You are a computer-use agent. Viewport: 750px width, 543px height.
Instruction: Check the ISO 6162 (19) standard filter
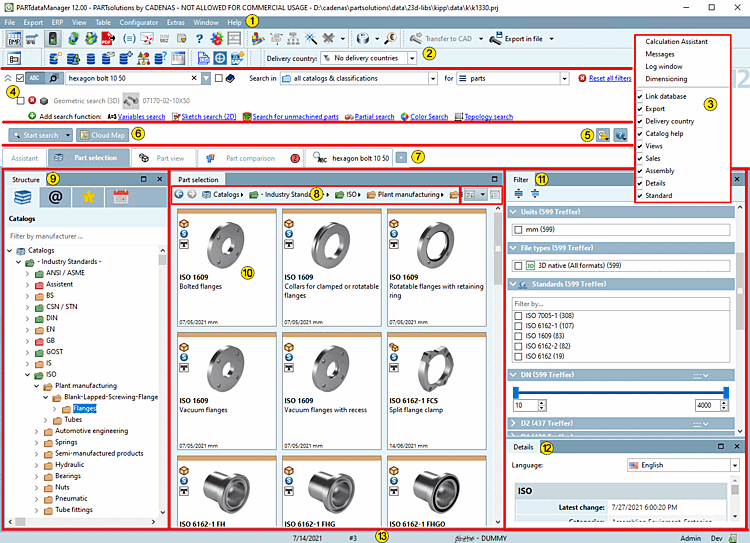(518, 356)
